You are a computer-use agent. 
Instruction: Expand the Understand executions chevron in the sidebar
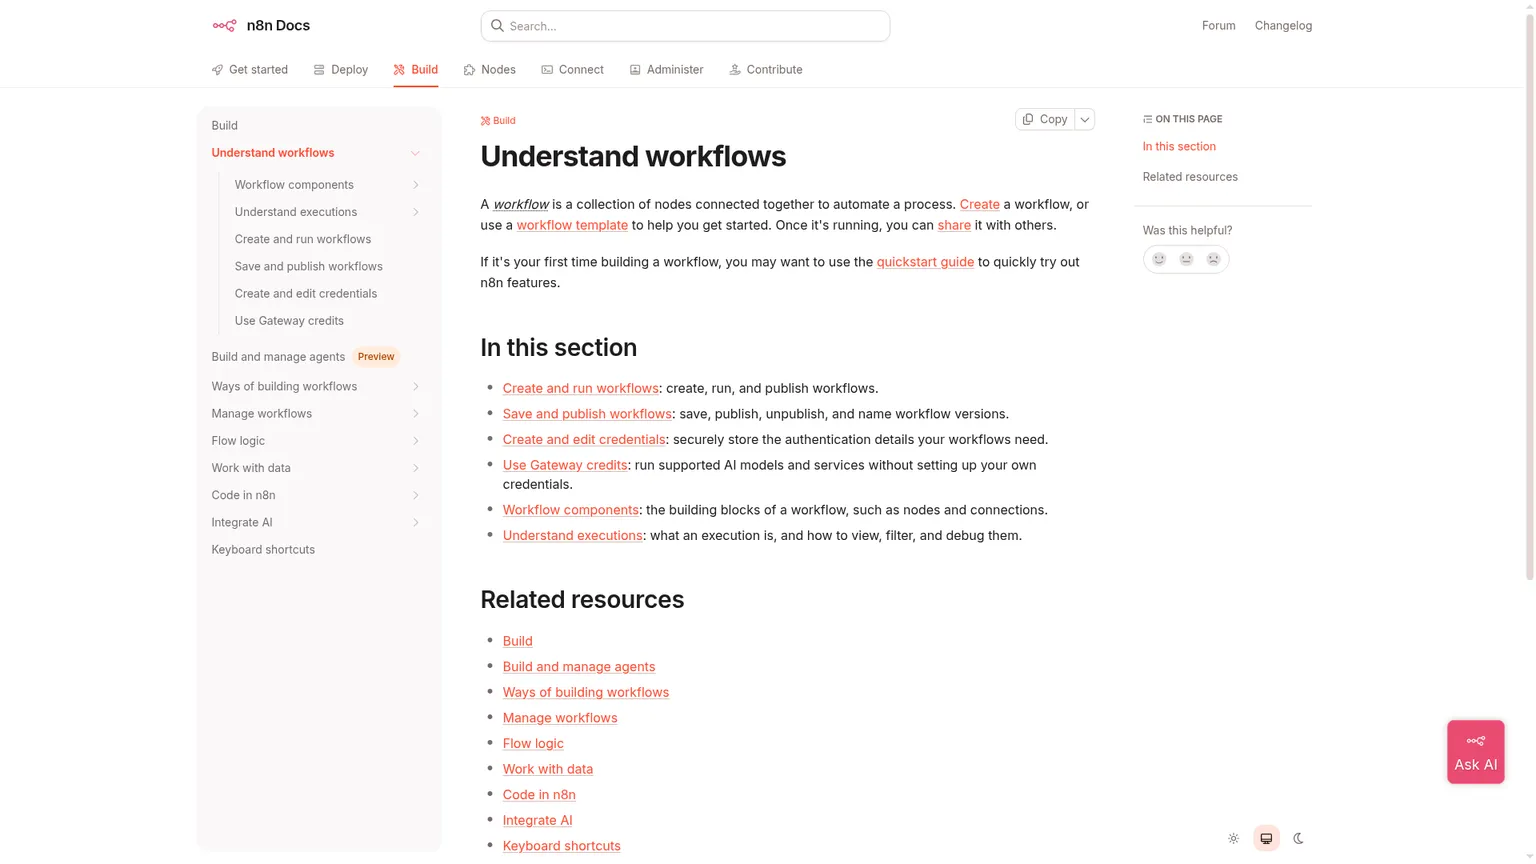(416, 212)
